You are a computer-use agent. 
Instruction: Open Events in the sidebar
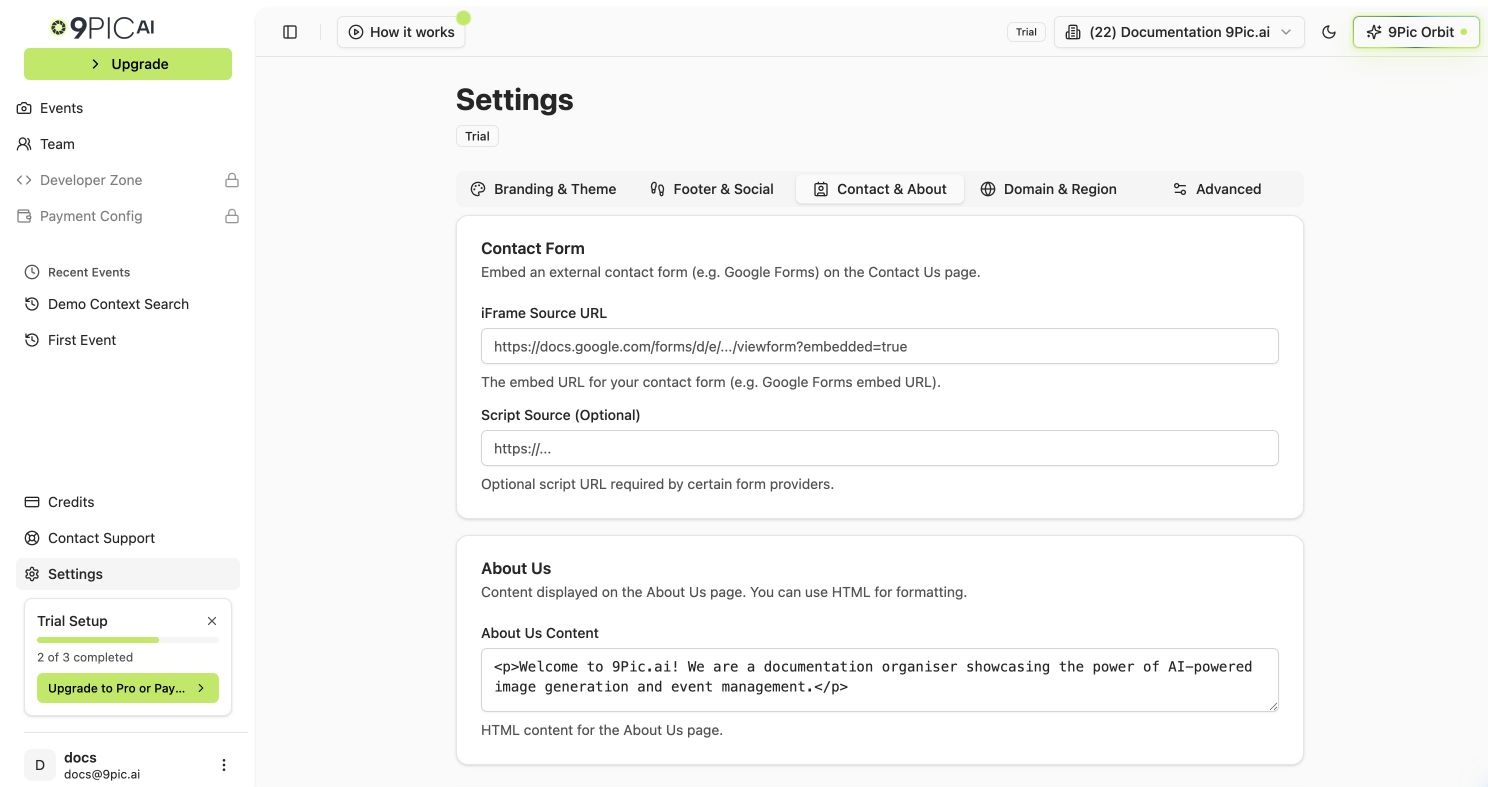[128, 108]
